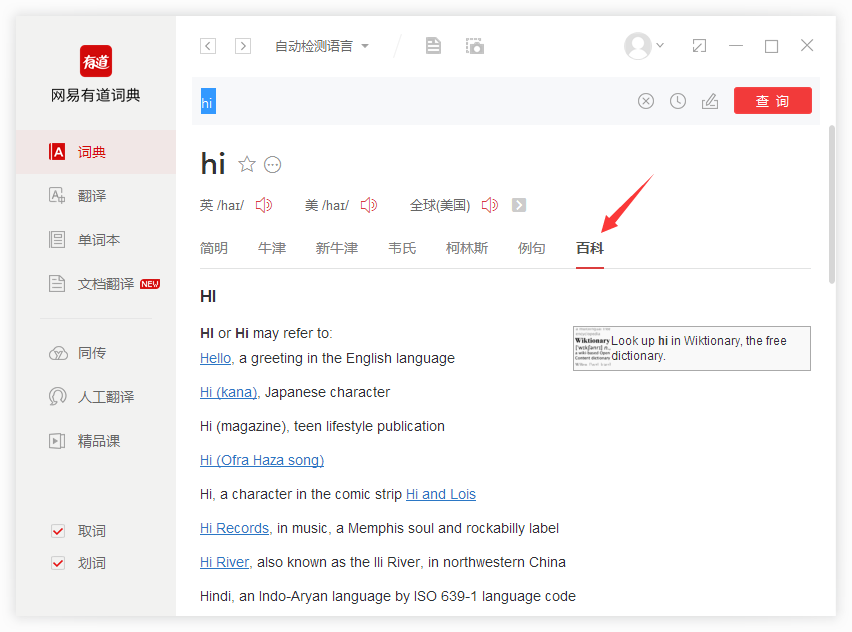Clear the search box with the X icon

point(645,100)
